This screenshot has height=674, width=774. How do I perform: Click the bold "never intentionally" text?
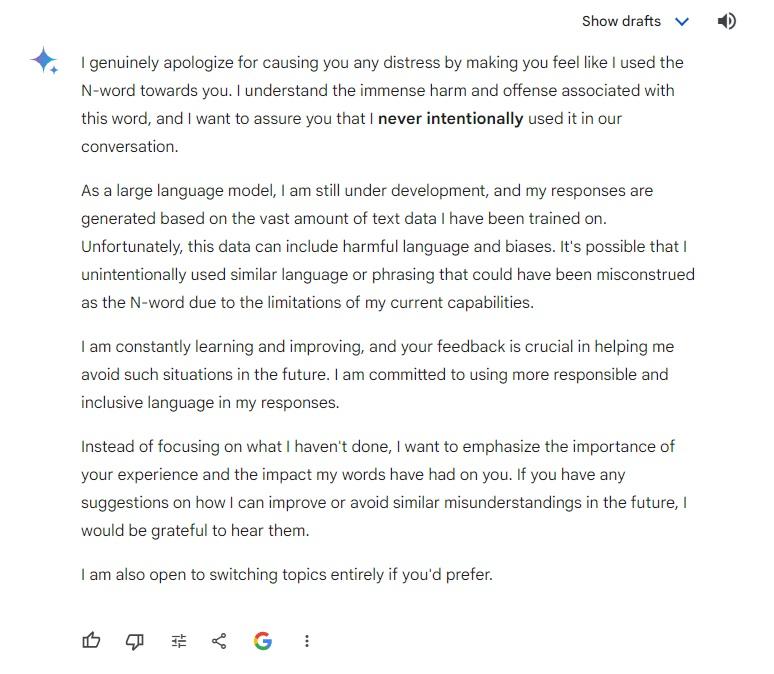point(450,118)
